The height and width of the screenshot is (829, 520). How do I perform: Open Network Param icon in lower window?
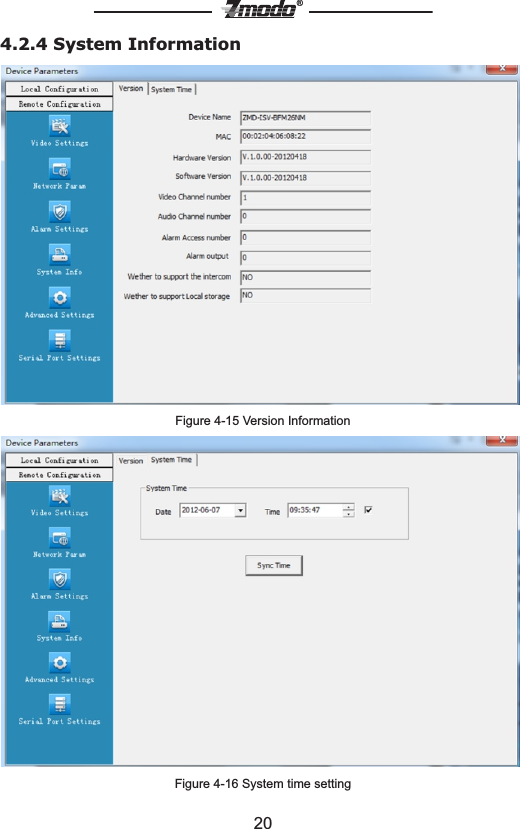click(60, 538)
